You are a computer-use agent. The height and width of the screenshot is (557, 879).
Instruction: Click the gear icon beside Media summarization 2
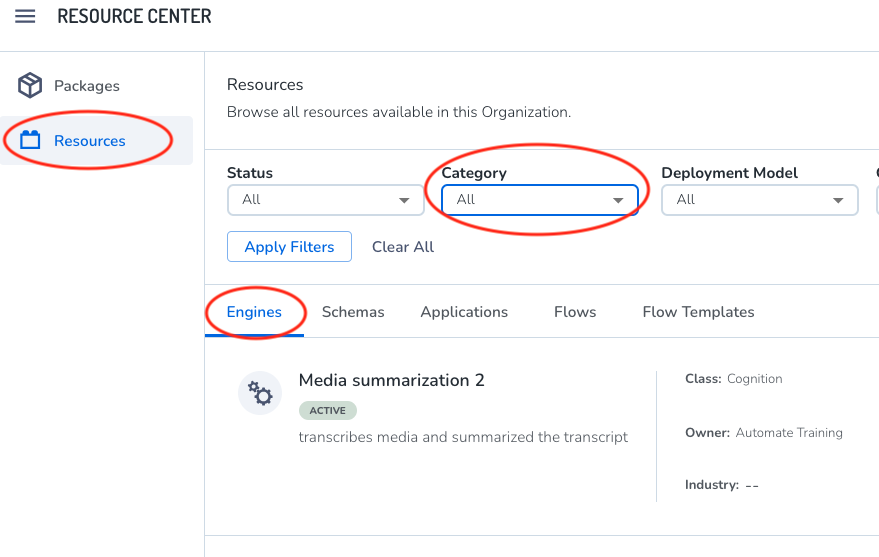click(x=260, y=393)
